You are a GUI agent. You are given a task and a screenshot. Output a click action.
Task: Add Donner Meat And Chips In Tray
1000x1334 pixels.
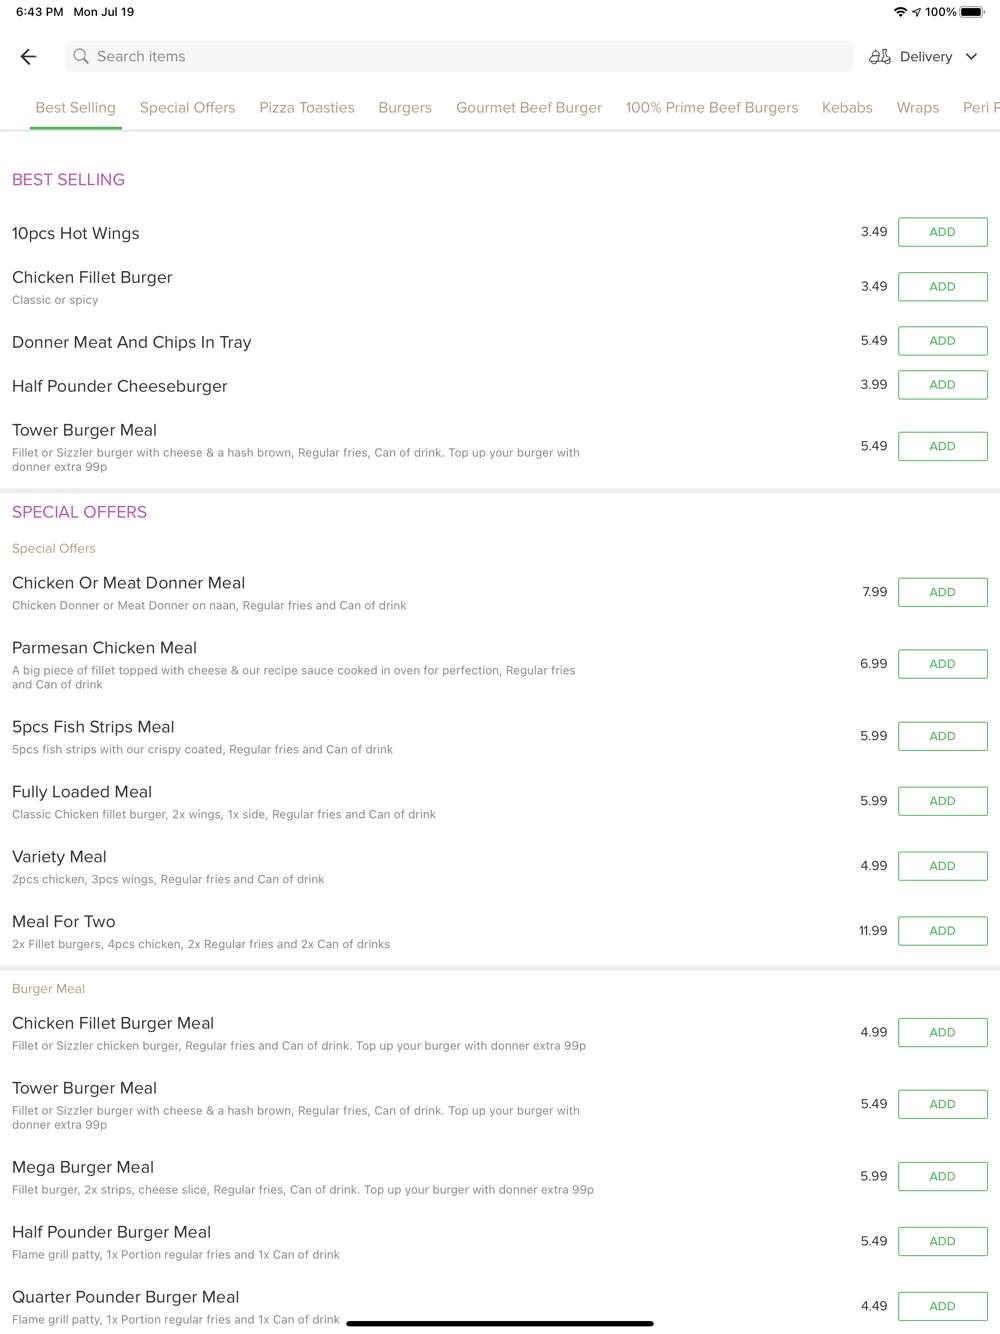point(942,341)
